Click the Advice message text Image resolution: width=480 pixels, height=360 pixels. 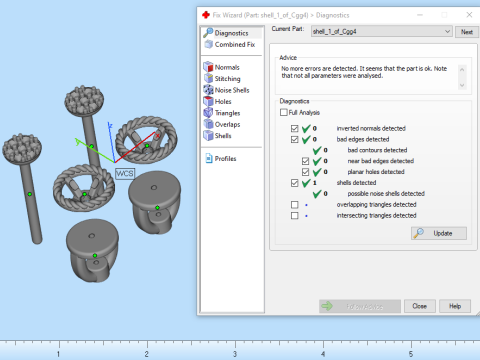(x=364, y=72)
